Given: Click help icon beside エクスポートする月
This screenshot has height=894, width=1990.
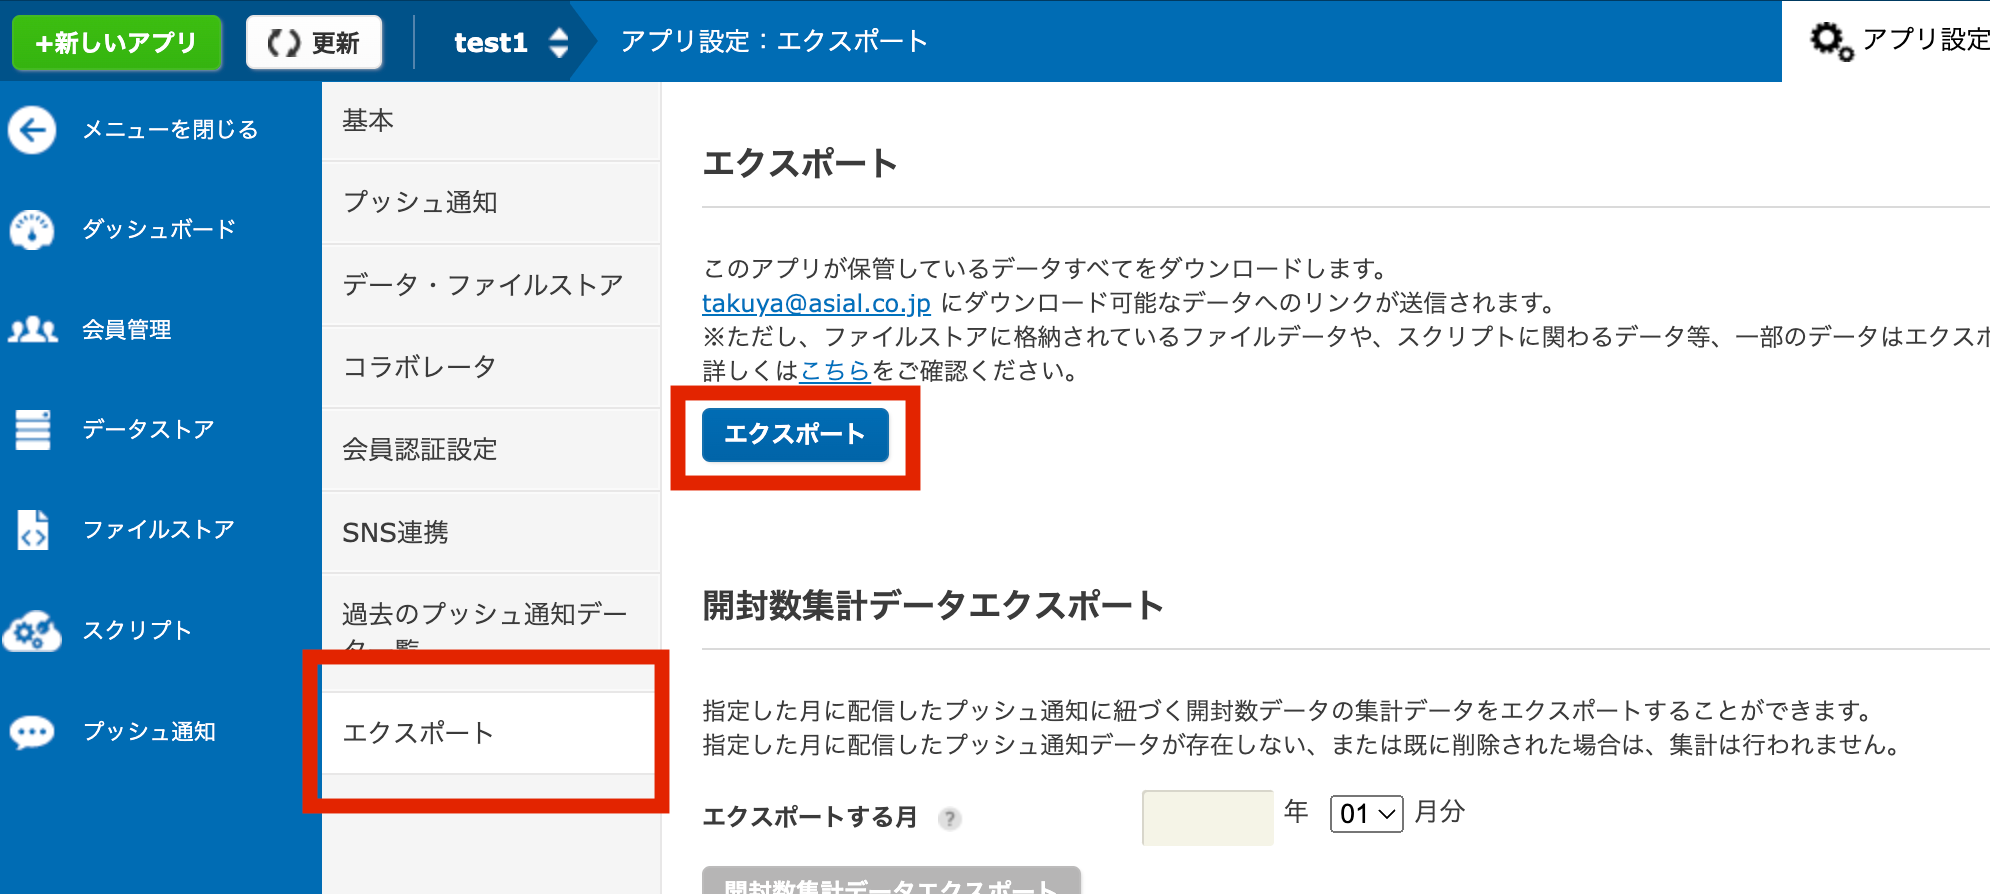Looking at the screenshot, I should [949, 819].
